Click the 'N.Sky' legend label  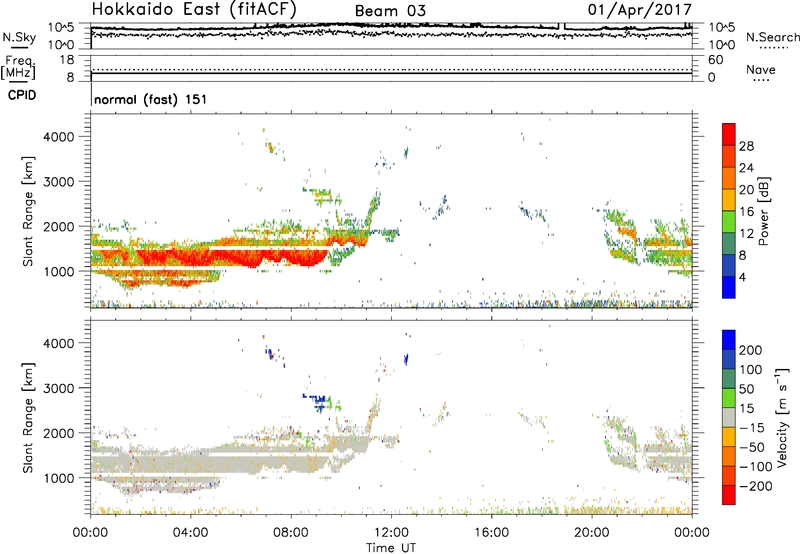click(19, 37)
